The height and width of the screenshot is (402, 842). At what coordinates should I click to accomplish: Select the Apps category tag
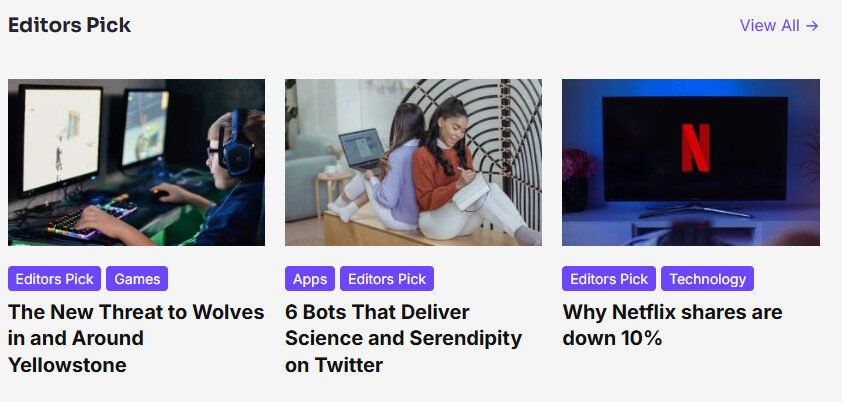(x=310, y=279)
